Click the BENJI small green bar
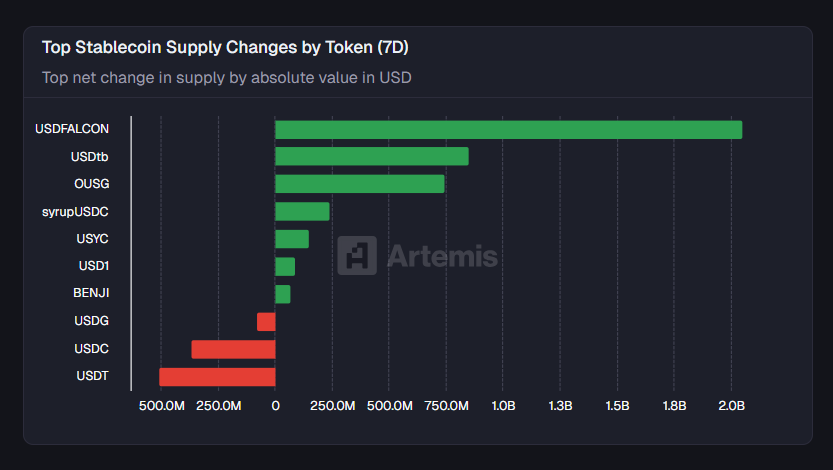The height and width of the screenshot is (470, 833). coord(283,294)
